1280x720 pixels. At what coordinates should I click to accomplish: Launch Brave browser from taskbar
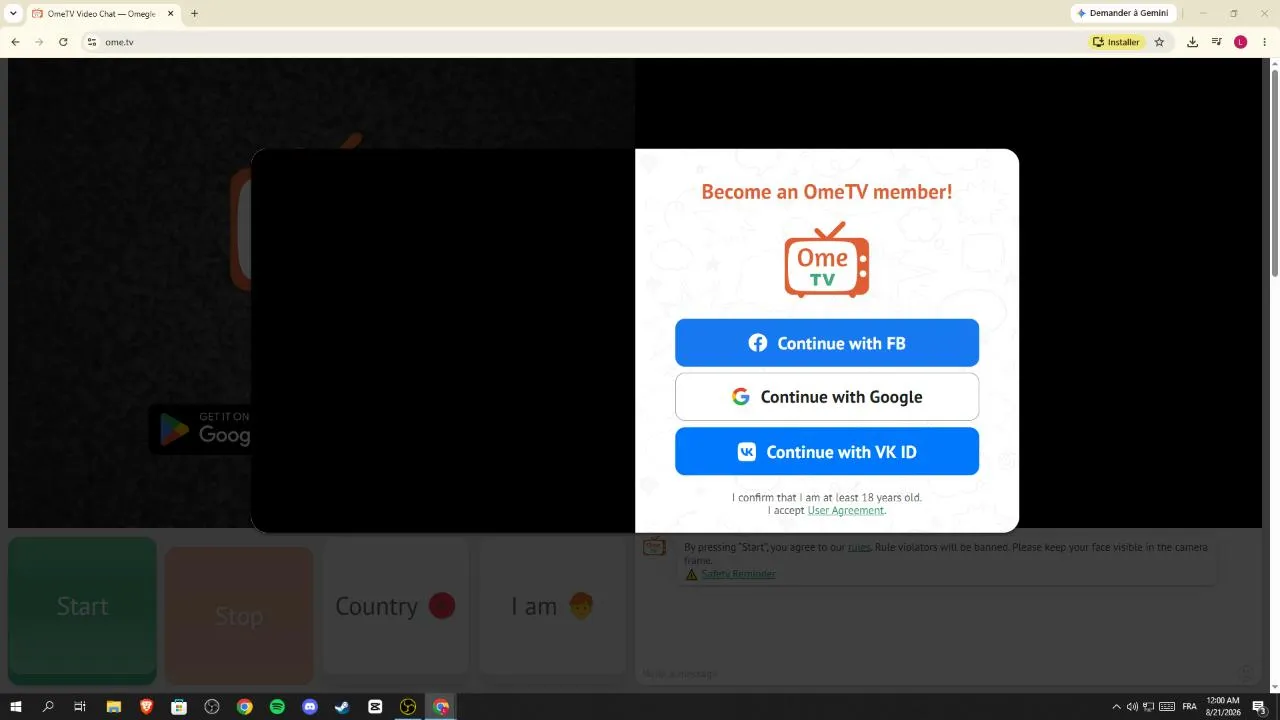[147, 706]
